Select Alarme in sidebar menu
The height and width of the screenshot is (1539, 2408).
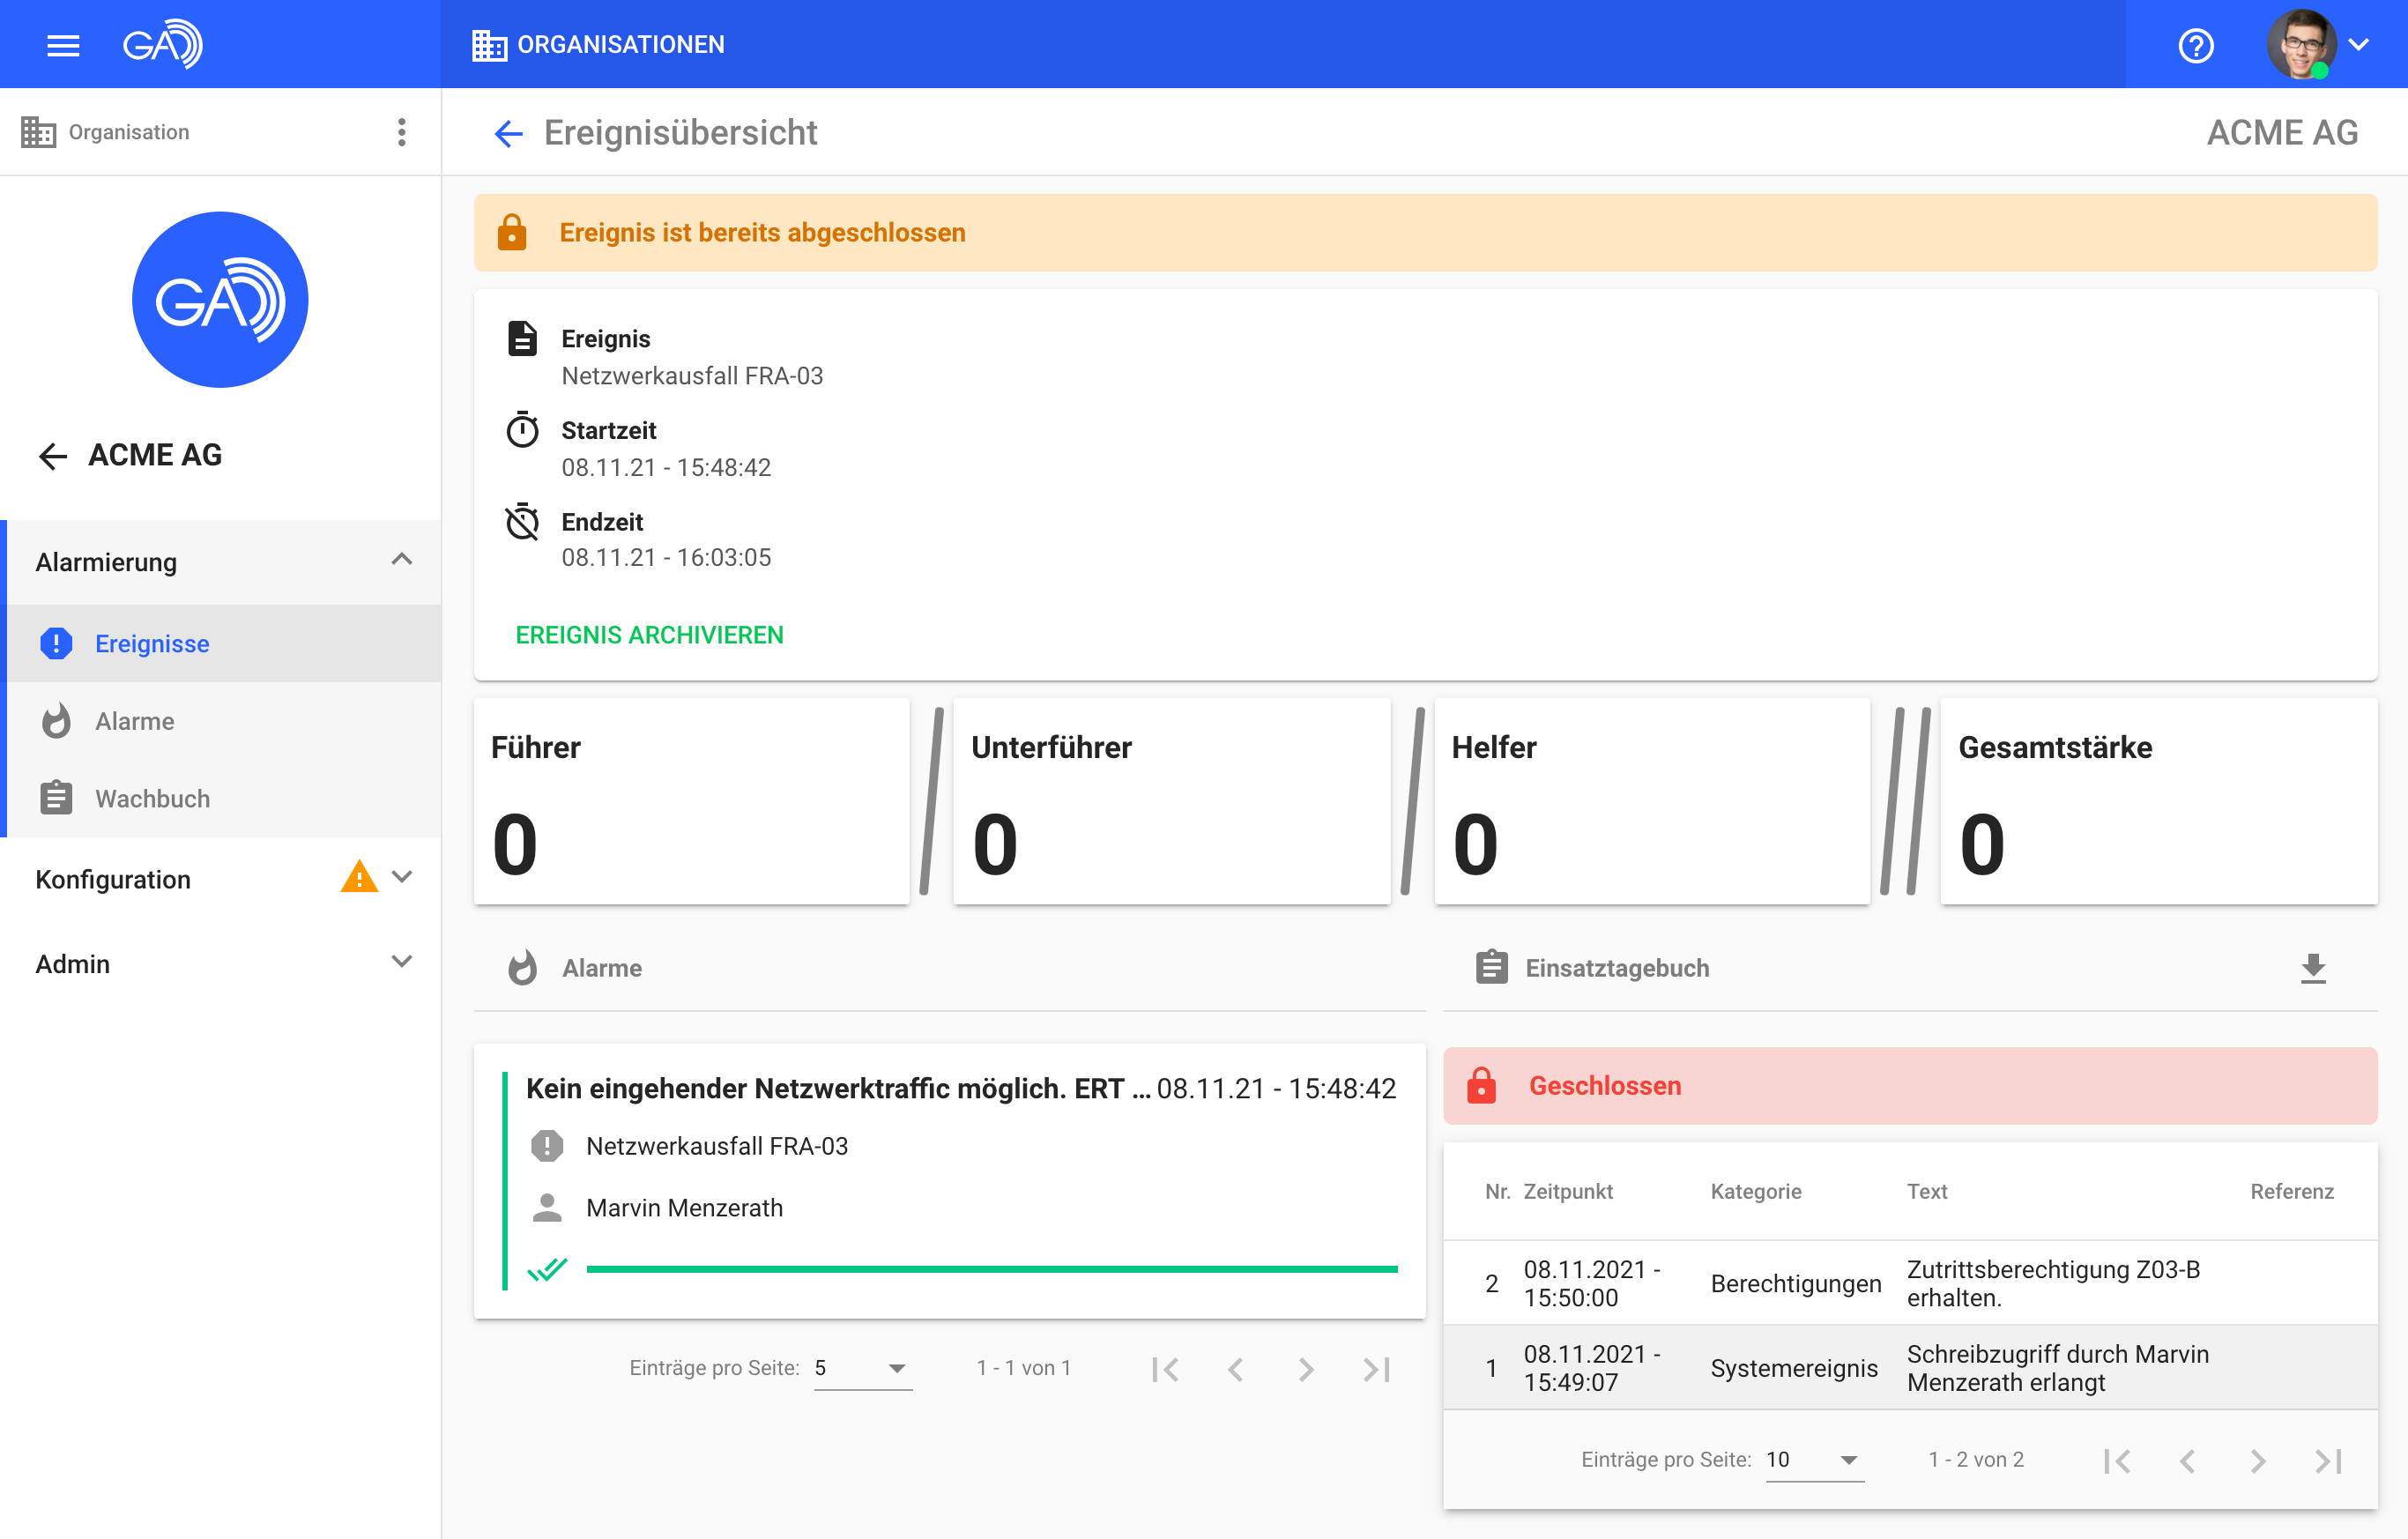134,721
